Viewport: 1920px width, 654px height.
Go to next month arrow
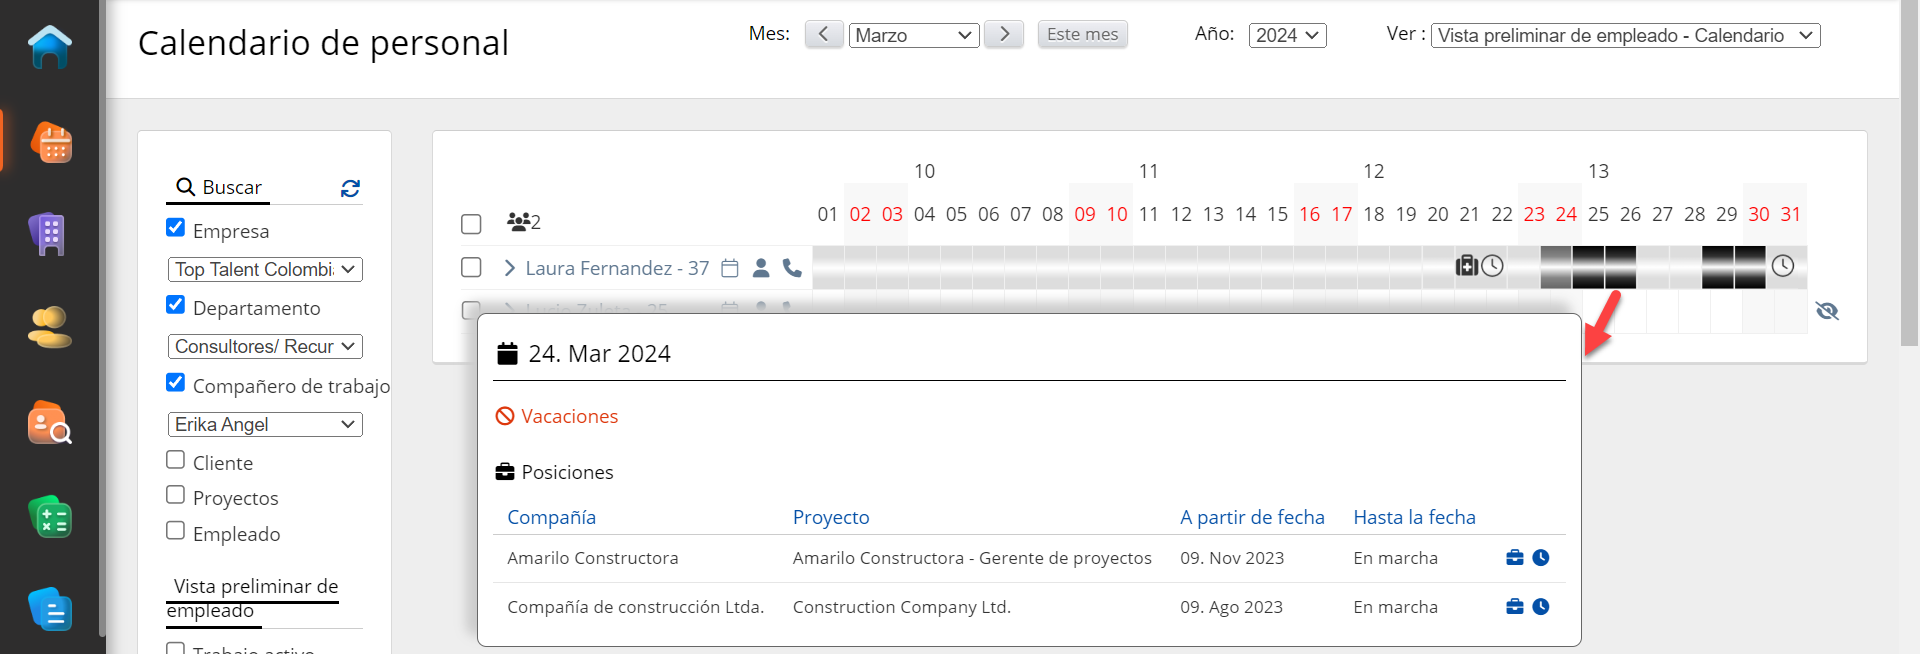click(x=1003, y=34)
